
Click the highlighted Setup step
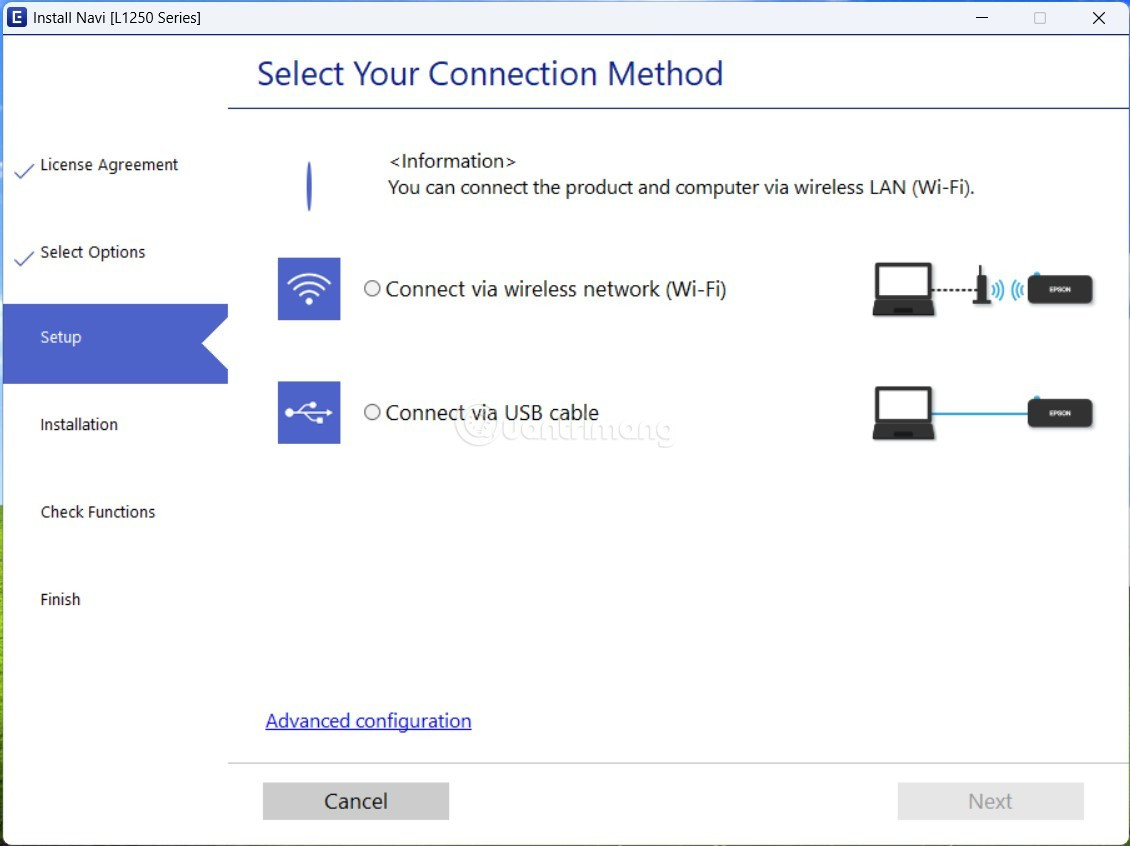coord(61,338)
